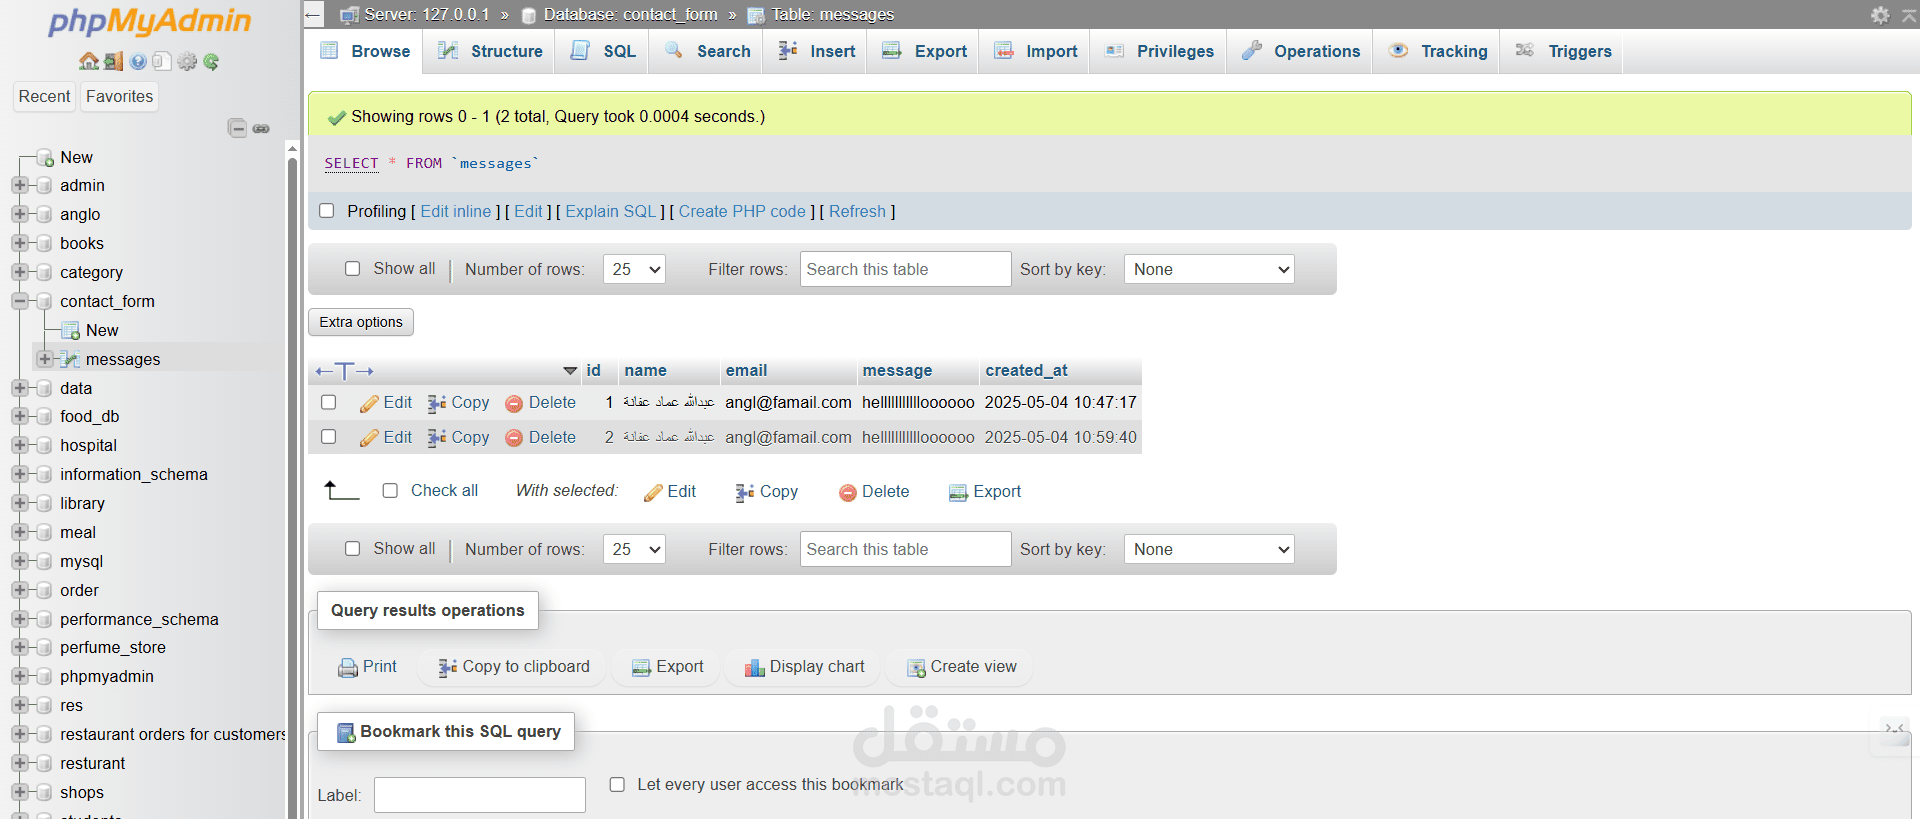Check top Show all checkbox
Screen dimensions: 1920x819
pos(352,269)
